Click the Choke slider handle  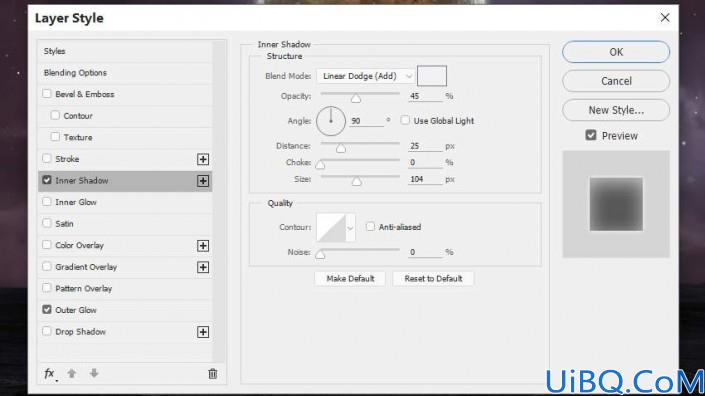point(320,165)
